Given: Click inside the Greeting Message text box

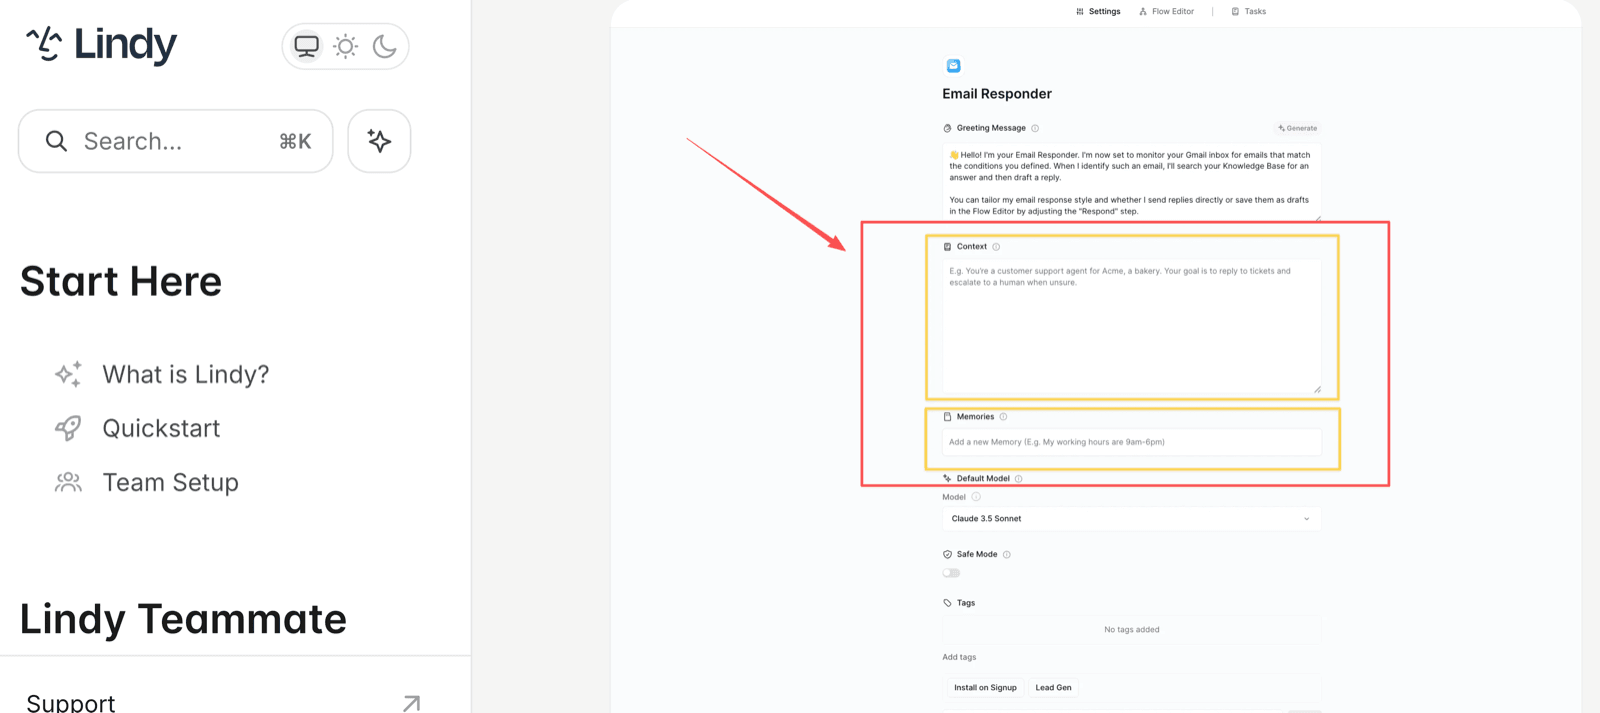Looking at the screenshot, I should click(x=1131, y=183).
